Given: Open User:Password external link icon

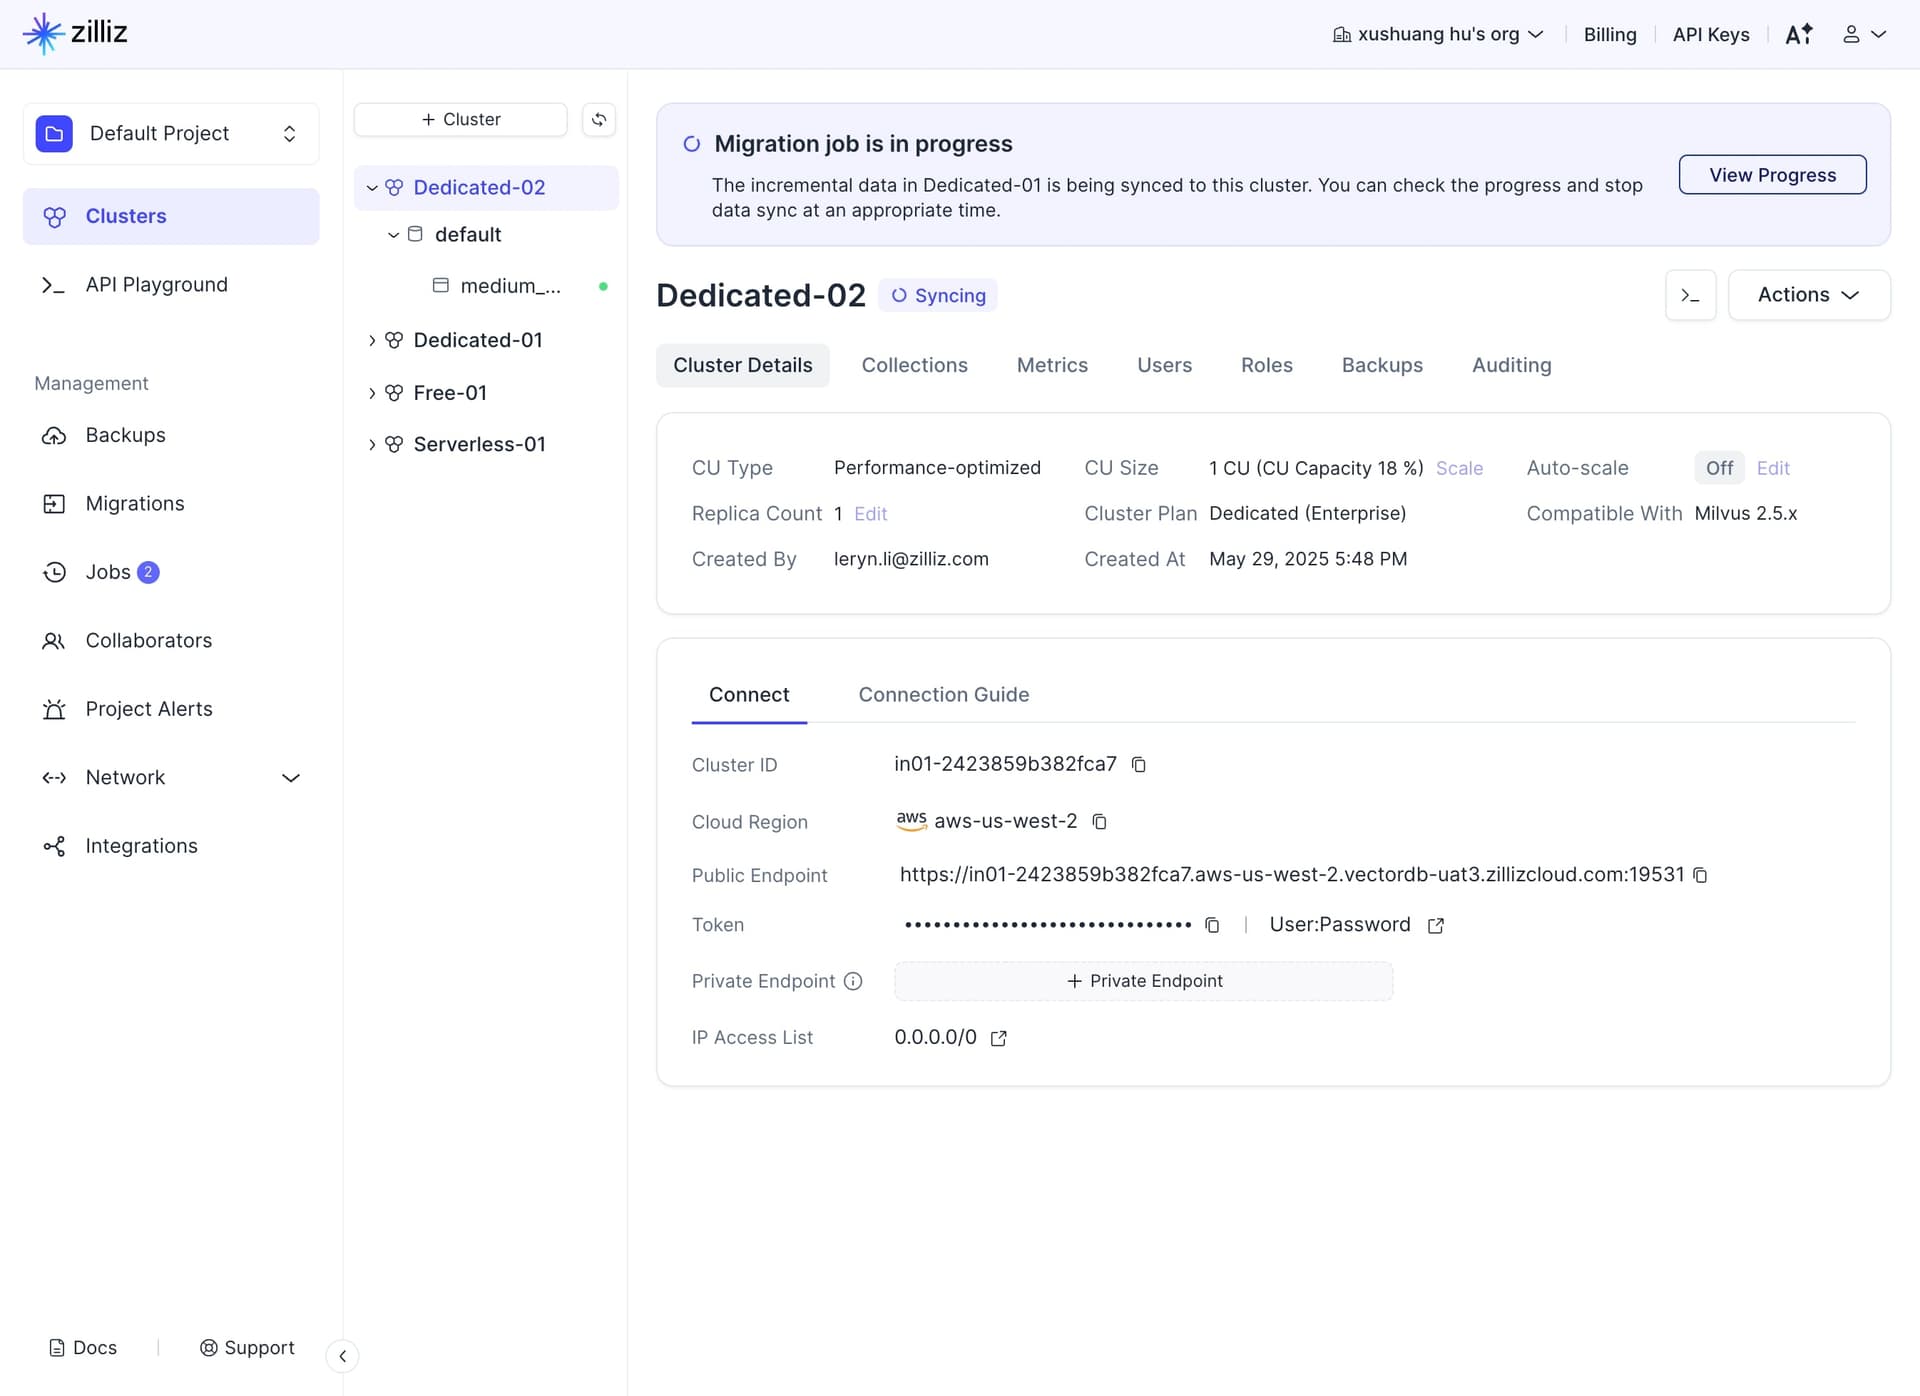Looking at the screenshot, I should point(1436,925).
